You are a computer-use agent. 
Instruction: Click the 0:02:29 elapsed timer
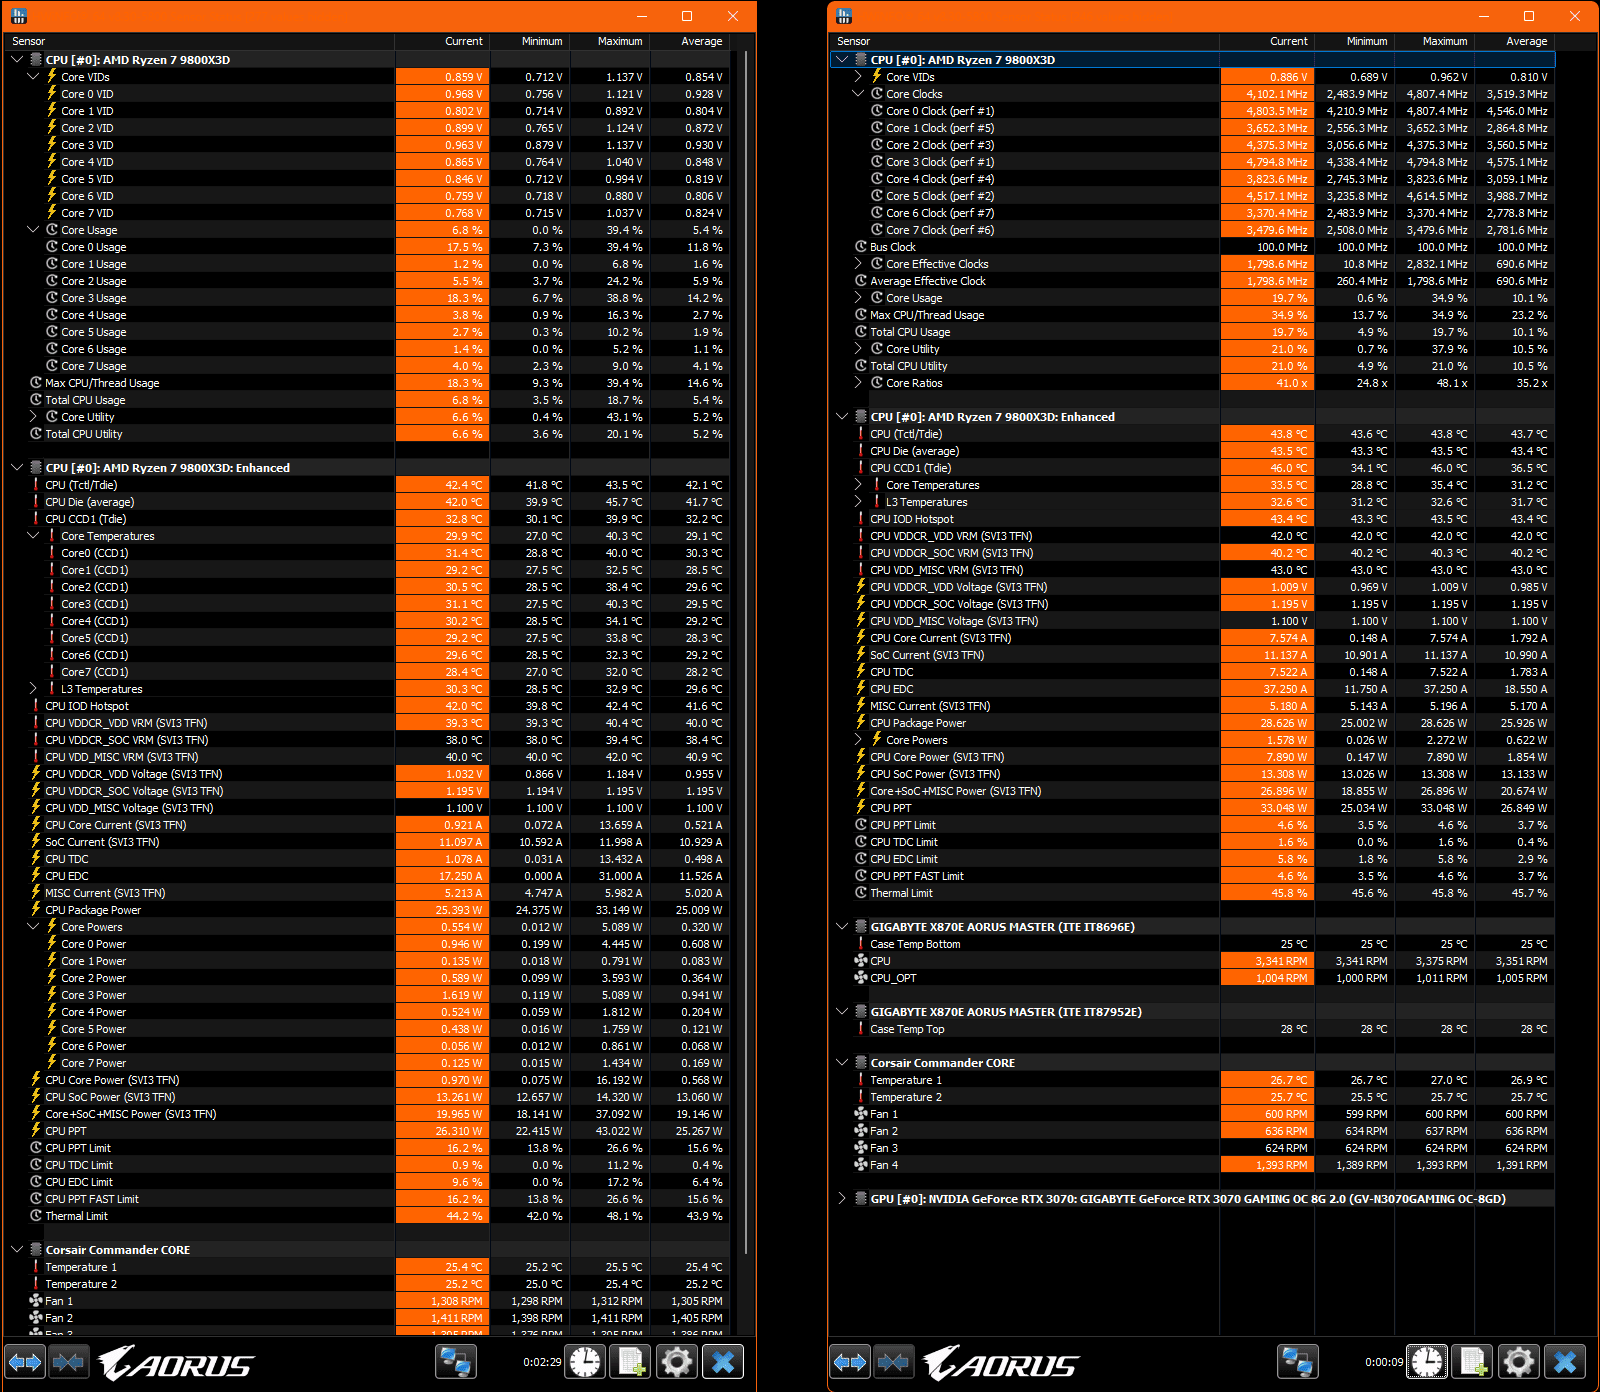[x=542, y=1362]
